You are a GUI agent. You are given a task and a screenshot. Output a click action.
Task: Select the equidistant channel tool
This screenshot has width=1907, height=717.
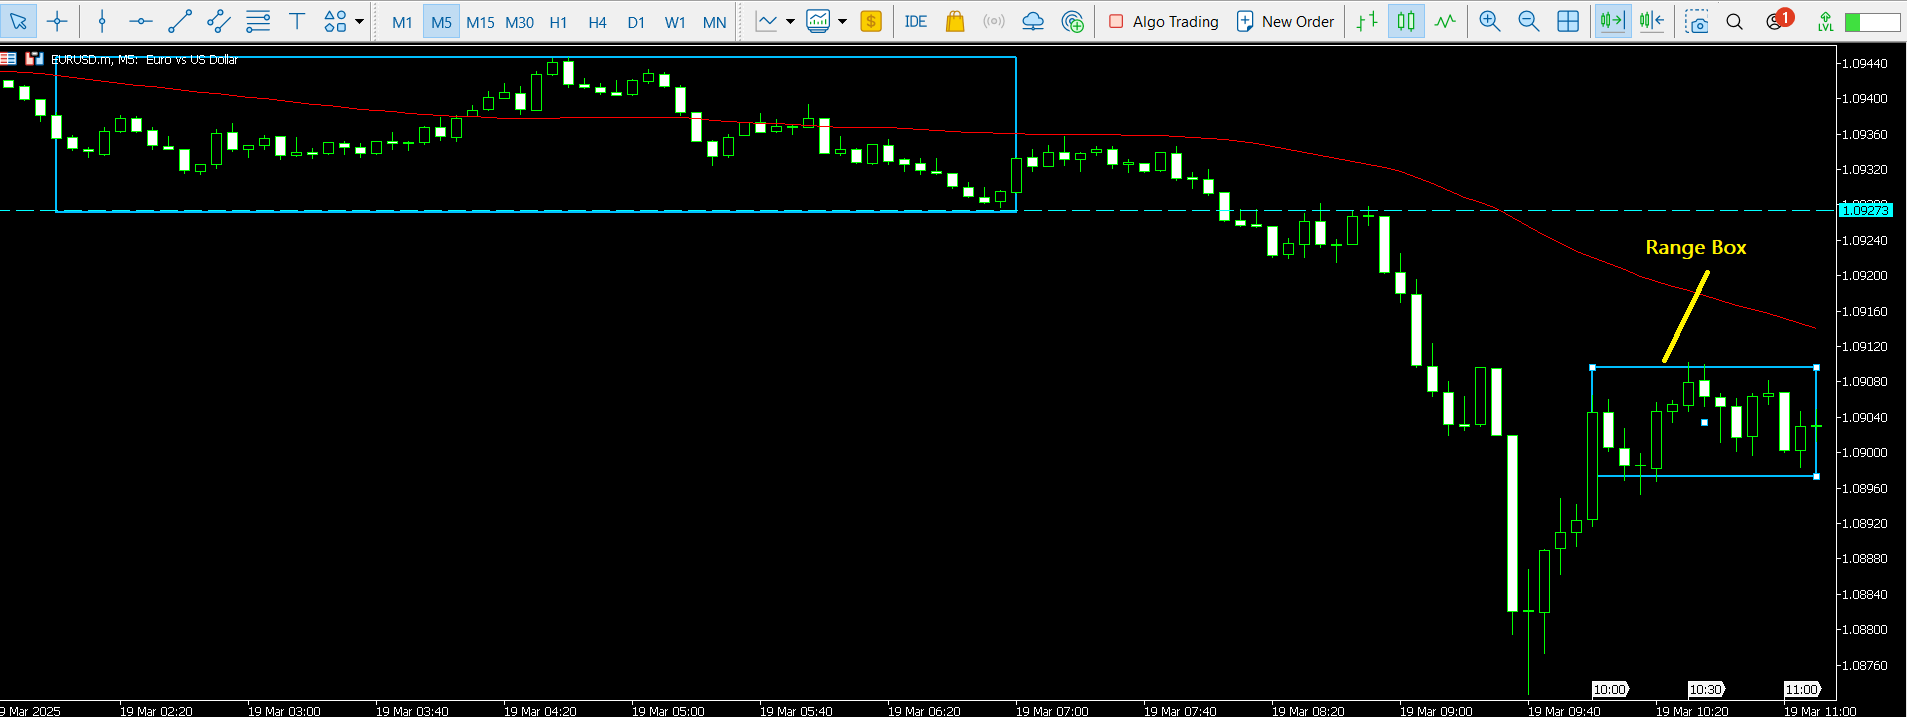tap(218, 21)
